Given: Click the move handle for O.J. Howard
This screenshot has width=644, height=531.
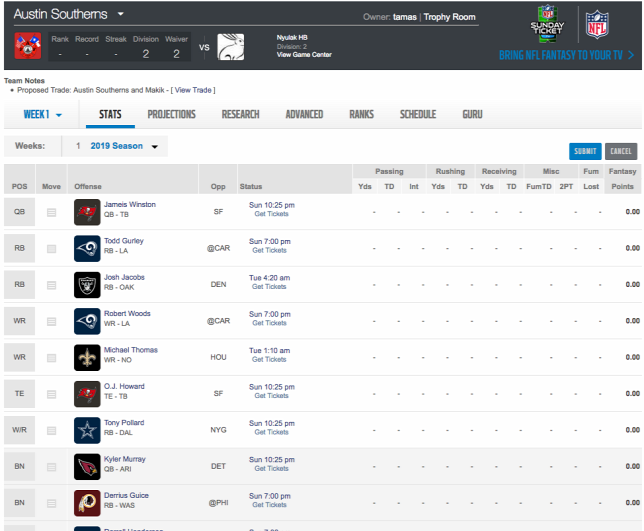Looking at the screenshot, I should coord(51,394).
